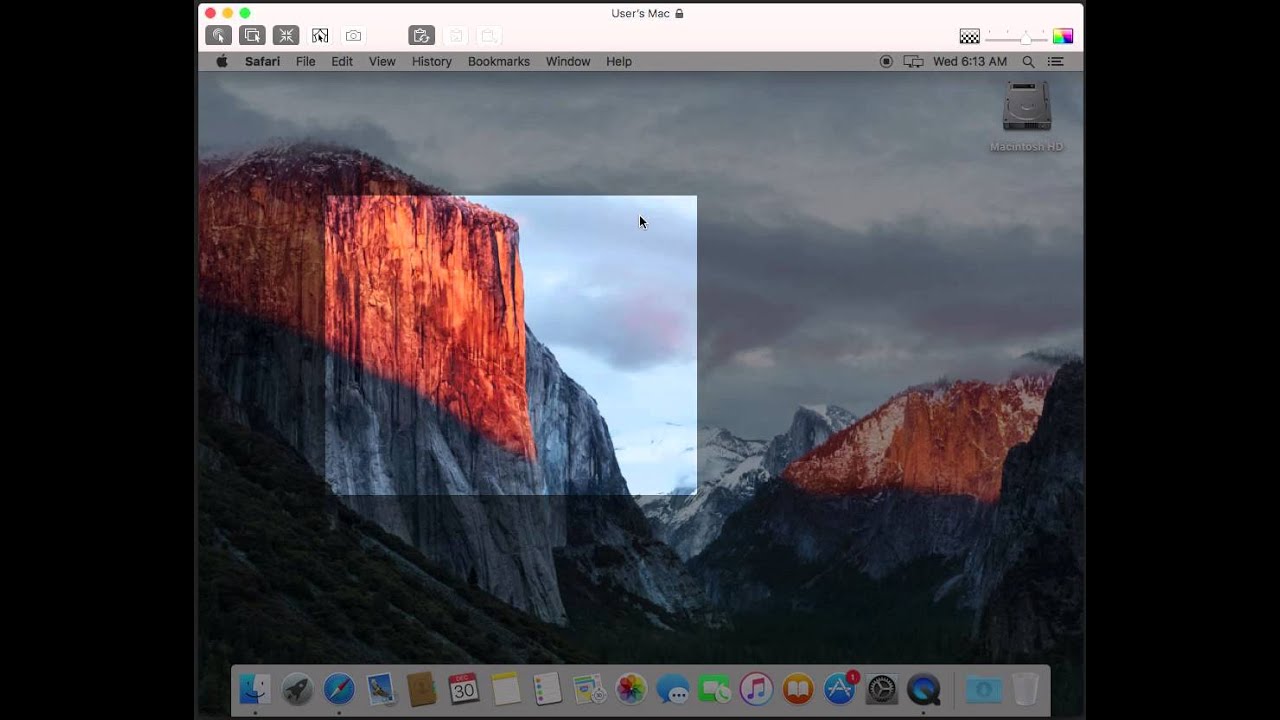Open the File menu

[x=305, y=61]
